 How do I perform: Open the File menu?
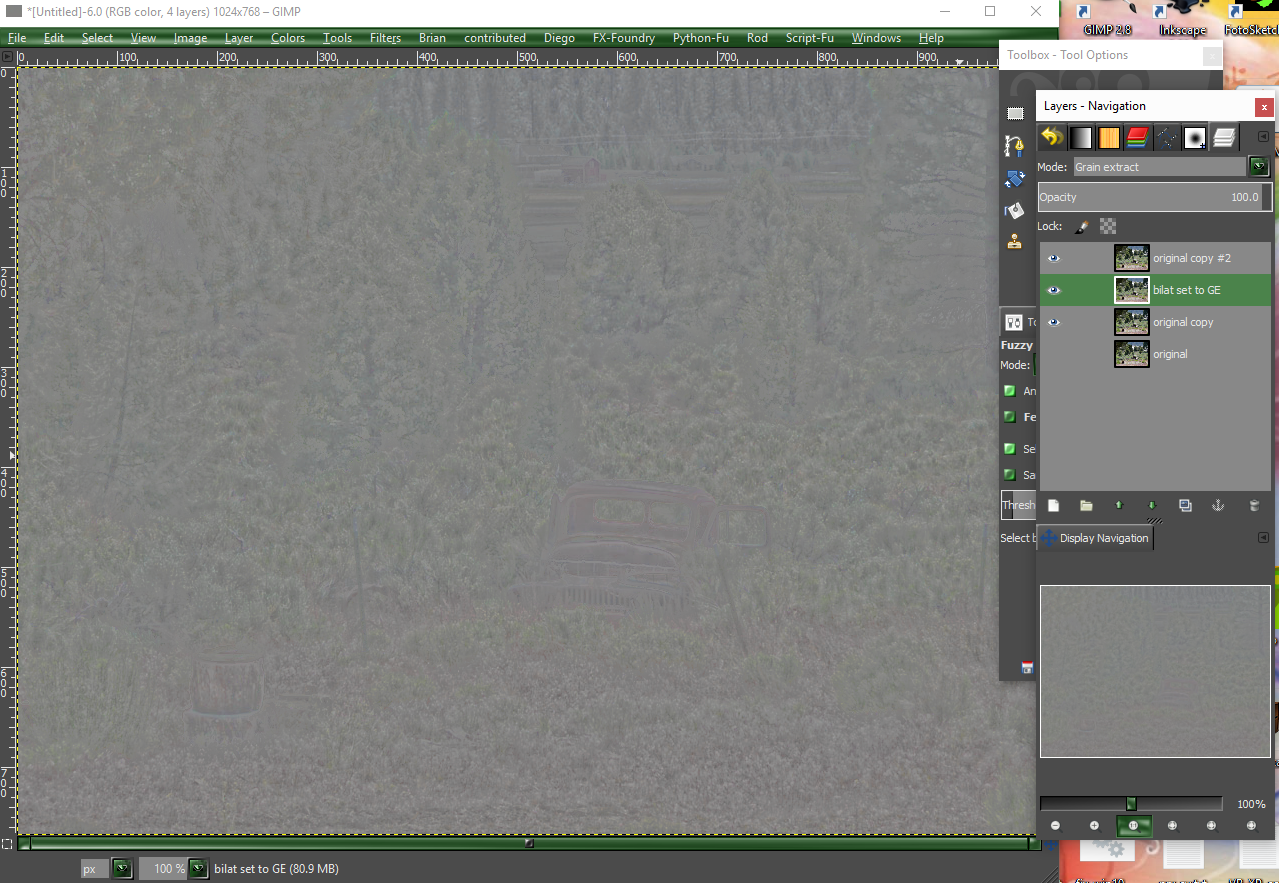point(17,38)
